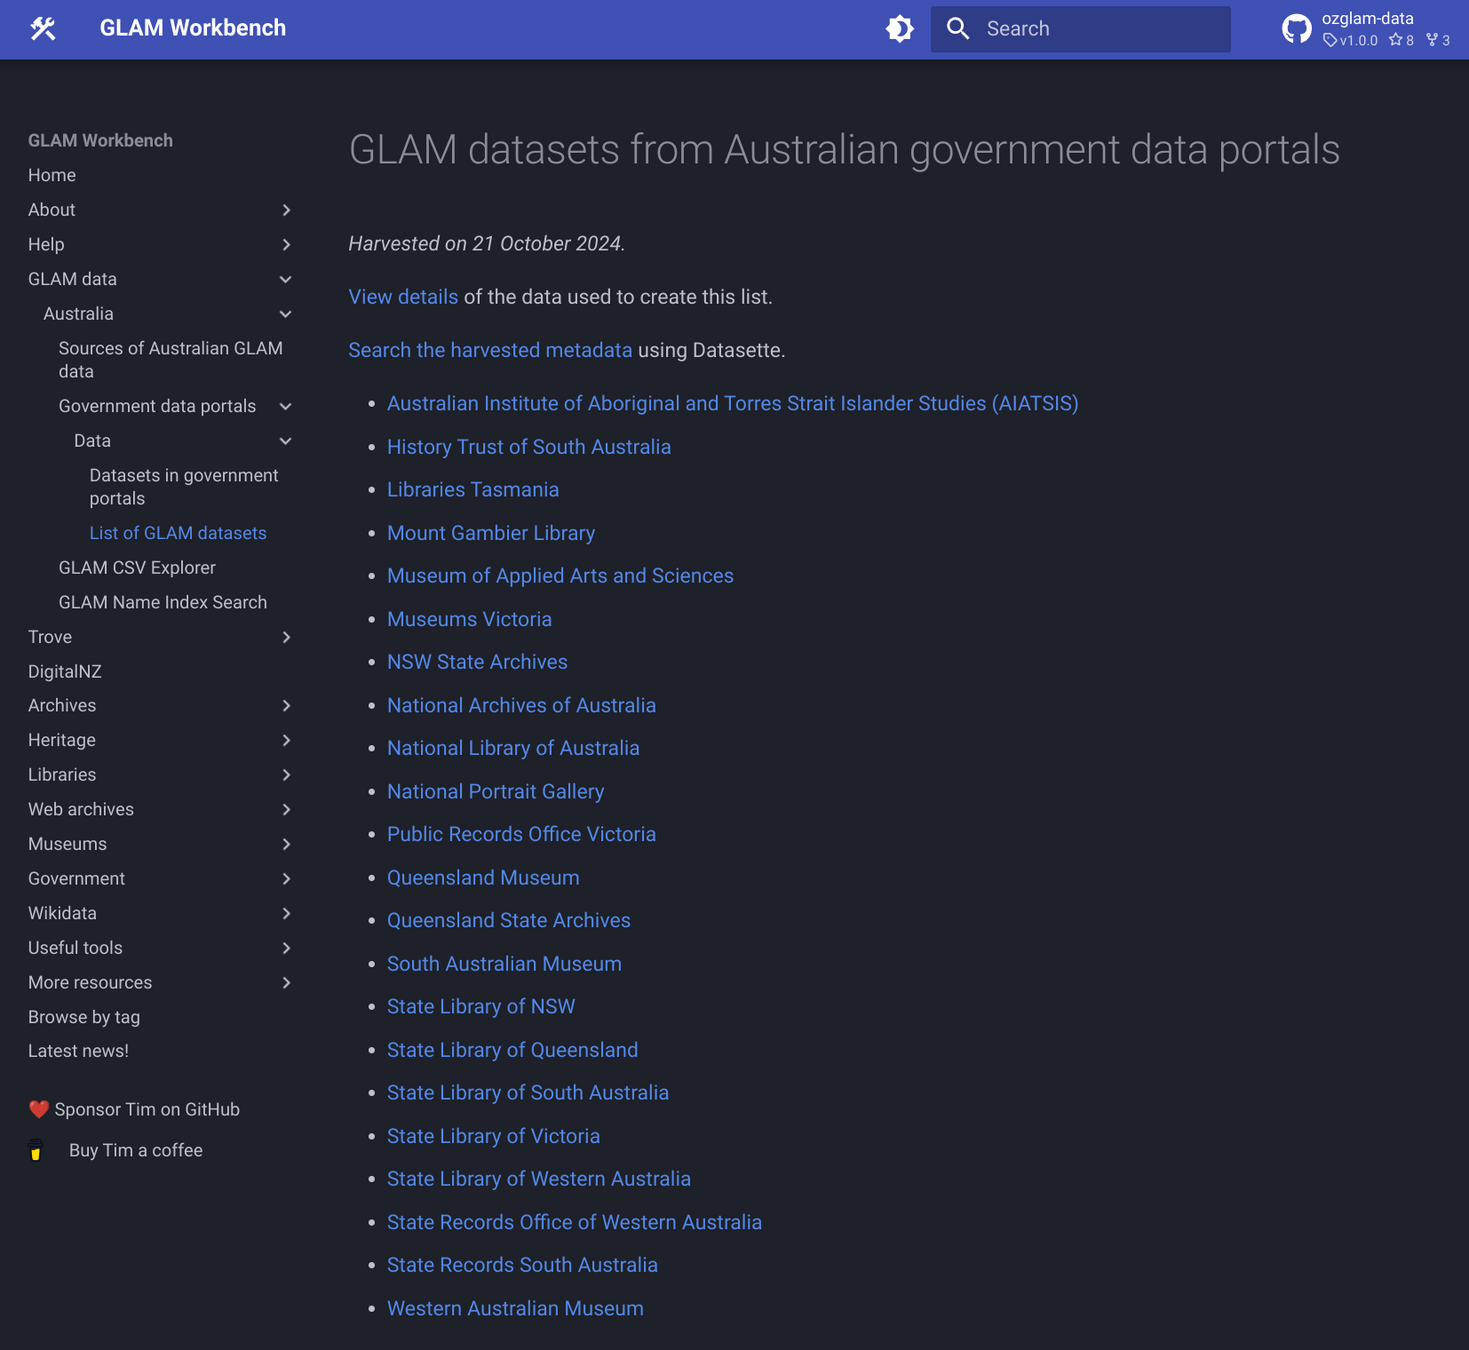This screenshot has width=1469, height=1350.
Task: Open the AIATSIS datasets link
Action: [x=733, y=403]
